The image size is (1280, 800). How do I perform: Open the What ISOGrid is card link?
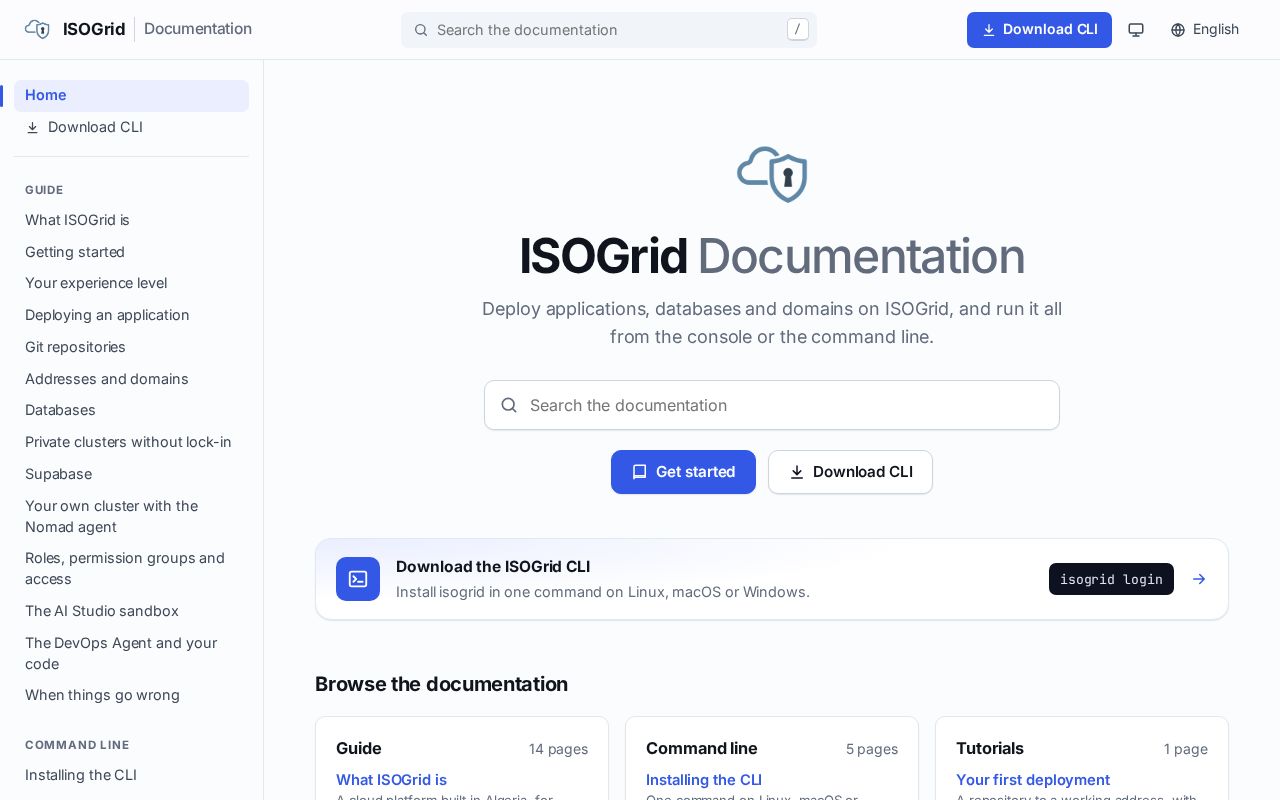[x=391, y=780]
